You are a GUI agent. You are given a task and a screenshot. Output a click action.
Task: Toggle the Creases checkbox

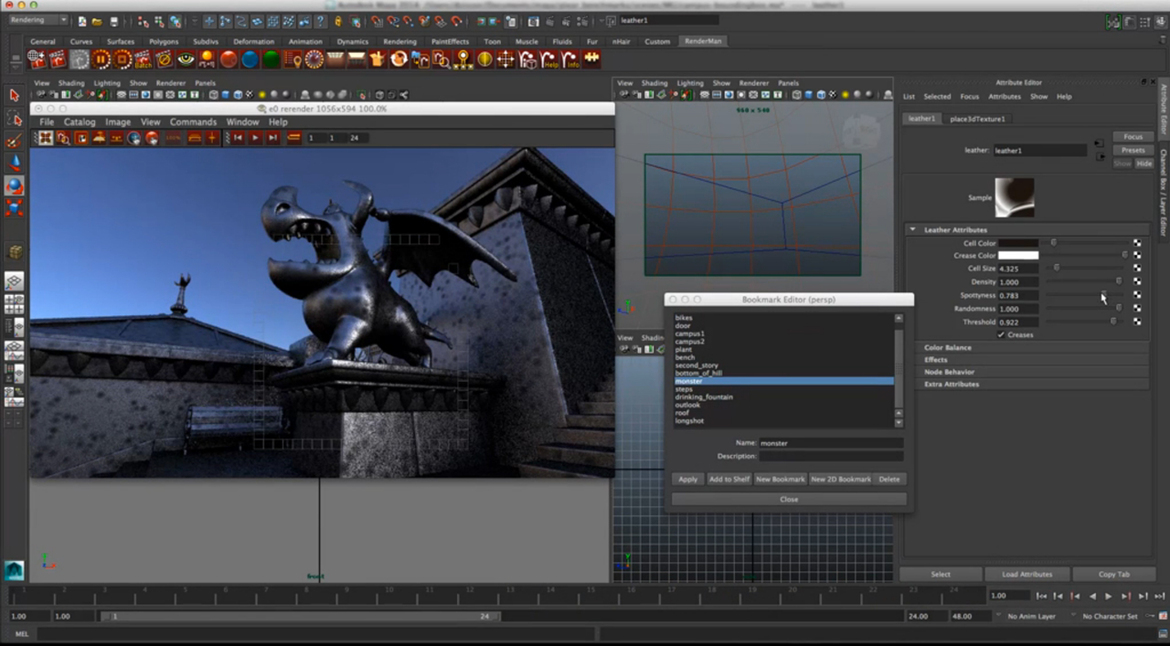coord(1001,335)
